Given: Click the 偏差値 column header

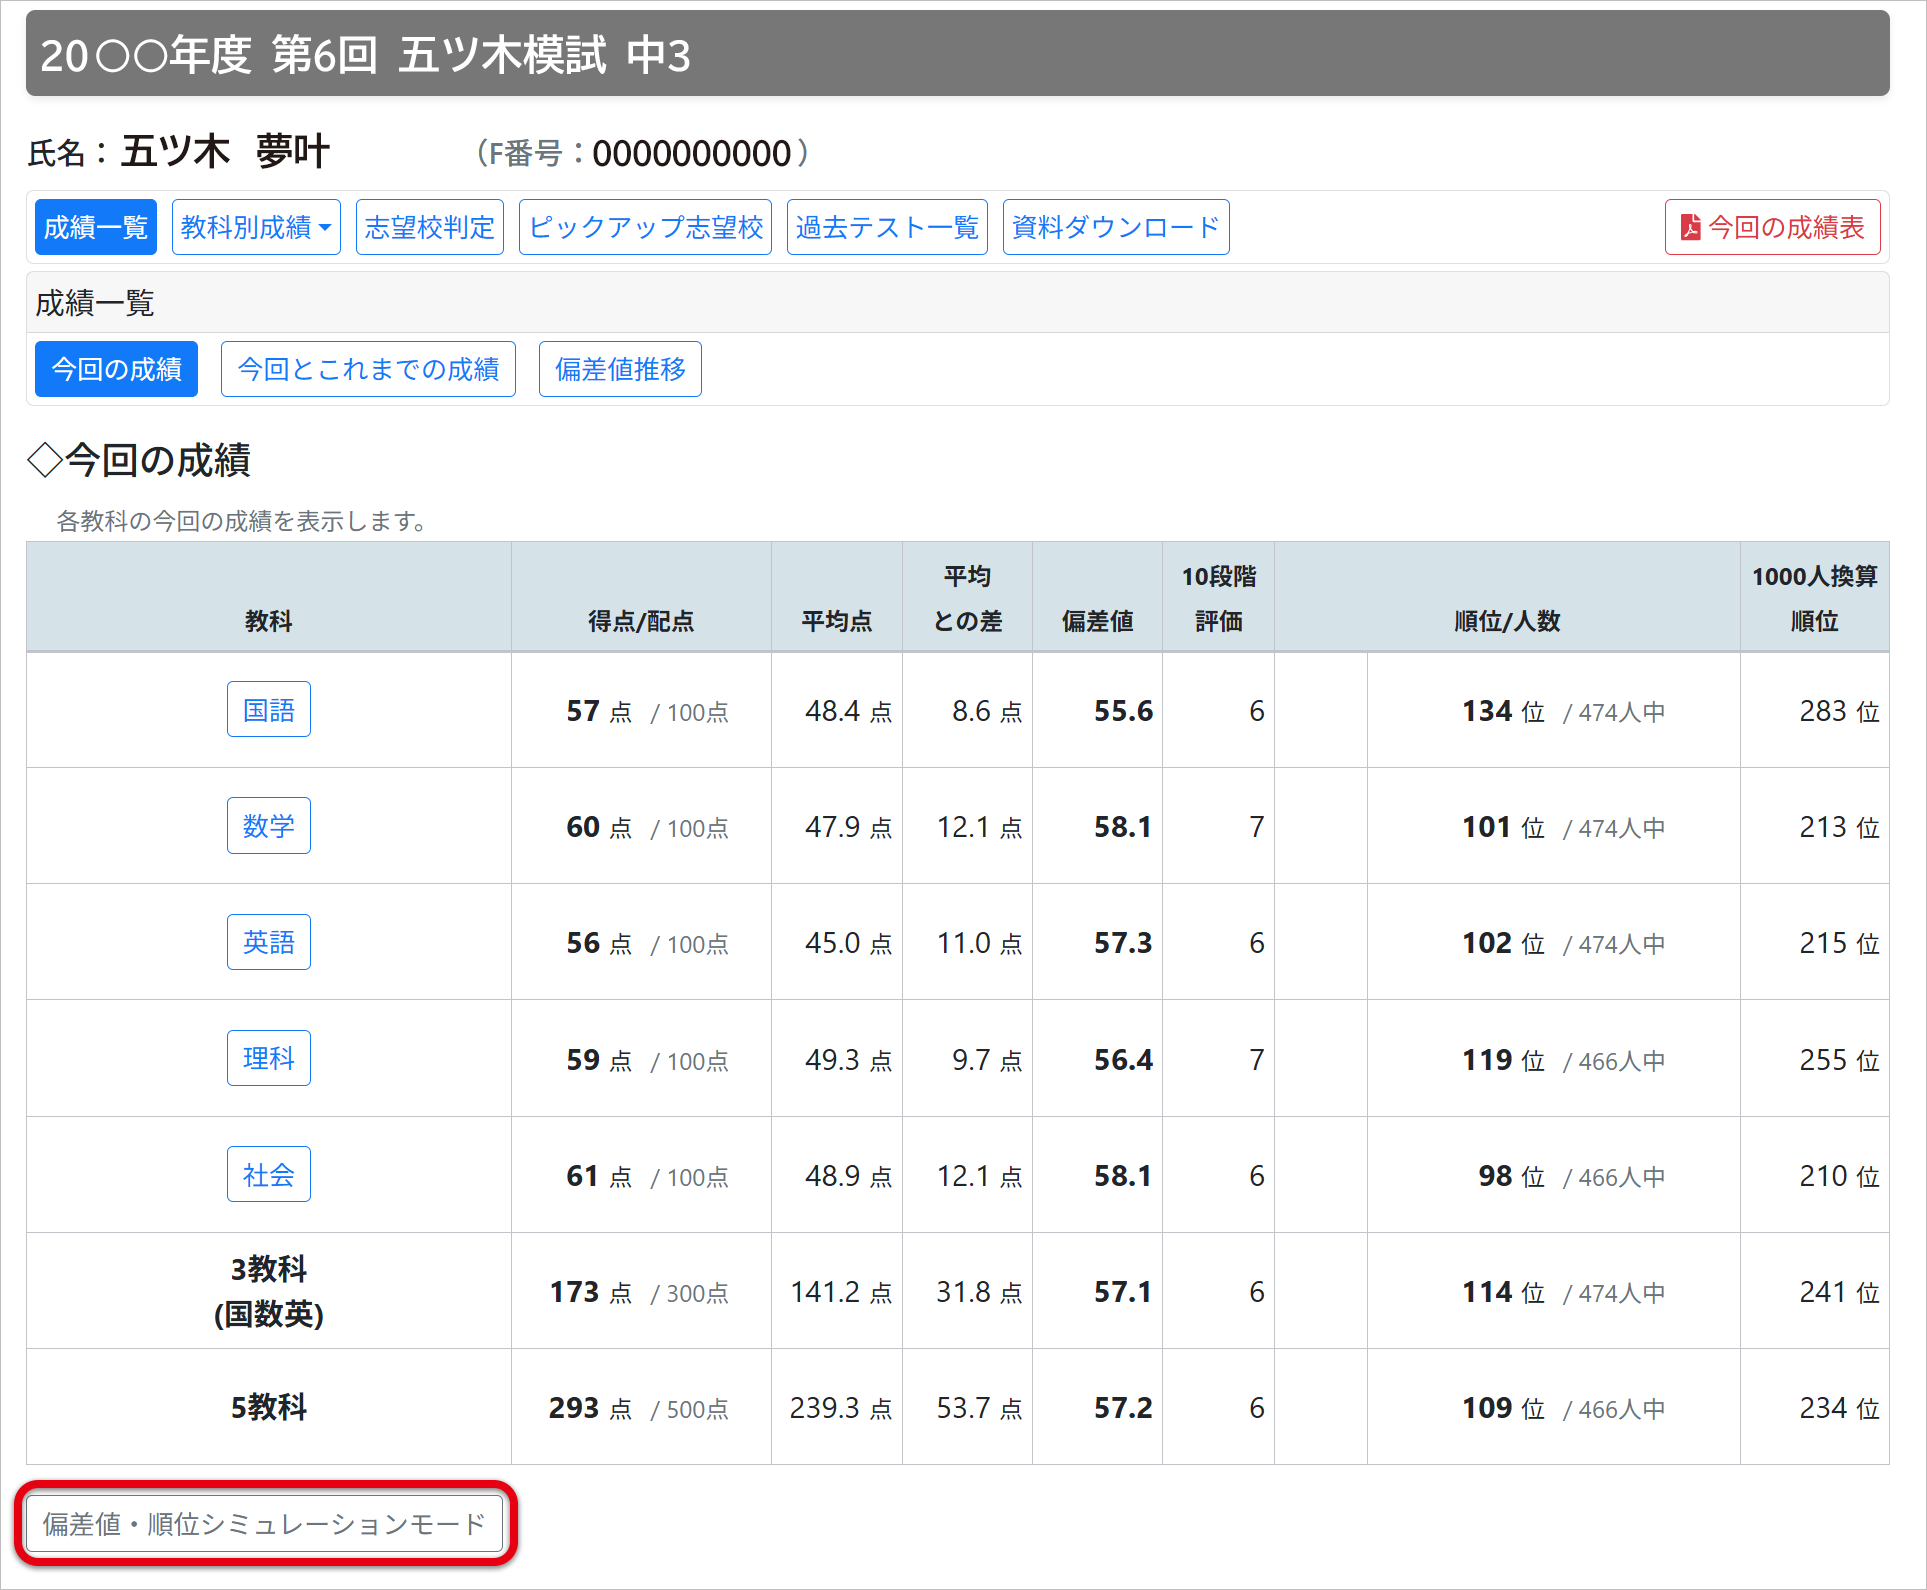Looking at the screenshot, I should click(1097, 621).
